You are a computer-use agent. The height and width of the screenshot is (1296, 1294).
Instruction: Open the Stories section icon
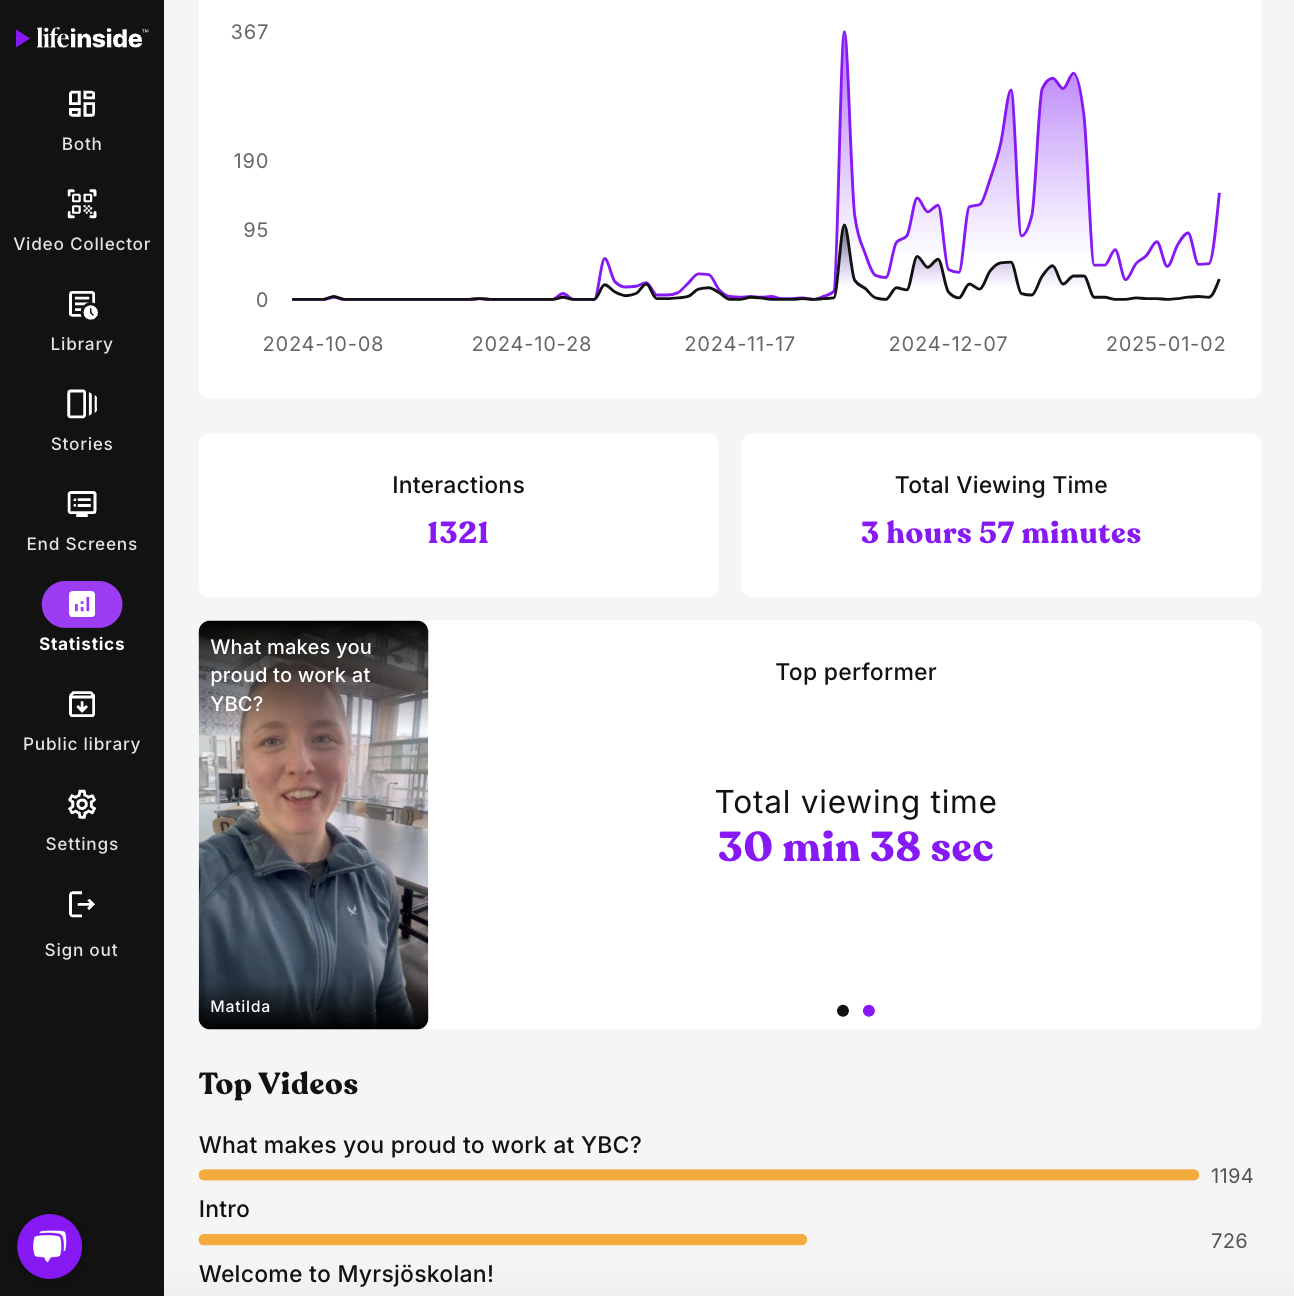pos(82,404)
